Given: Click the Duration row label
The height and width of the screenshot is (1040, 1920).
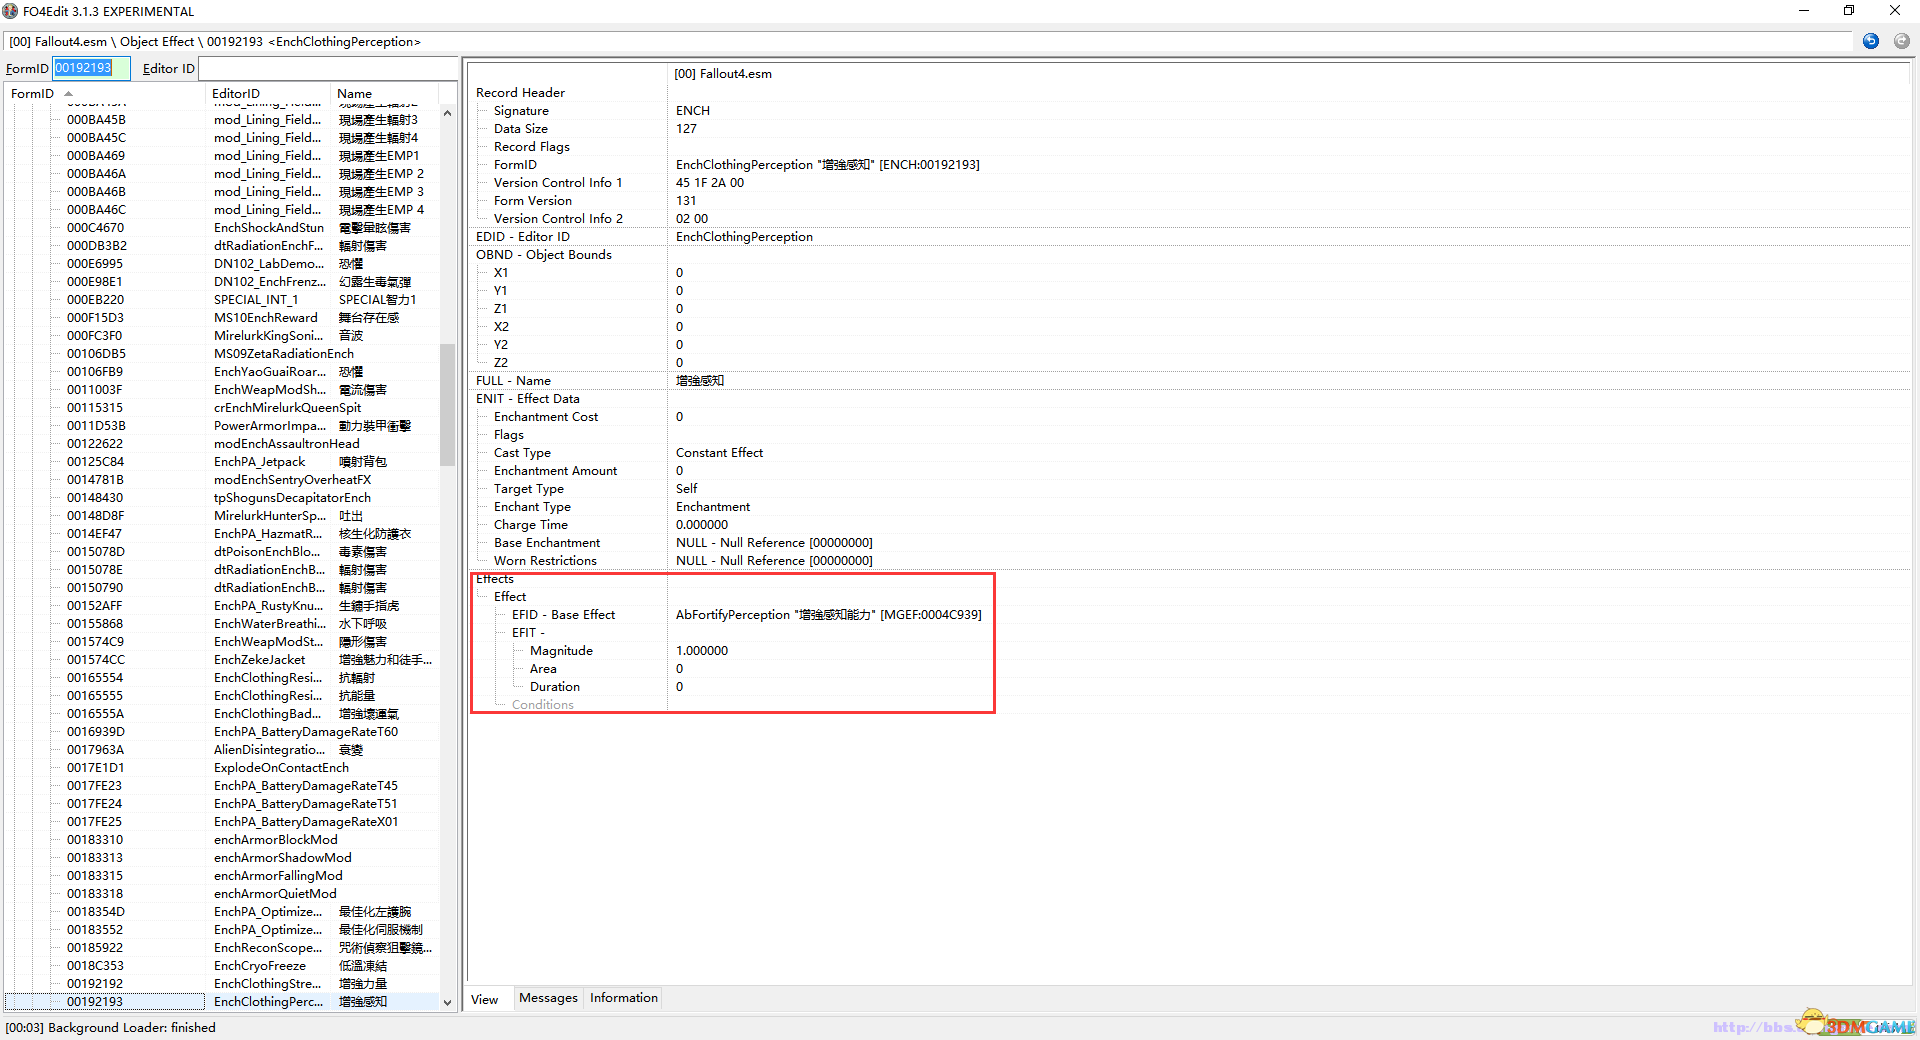Looking at the screenshot, I should point(555,687).
